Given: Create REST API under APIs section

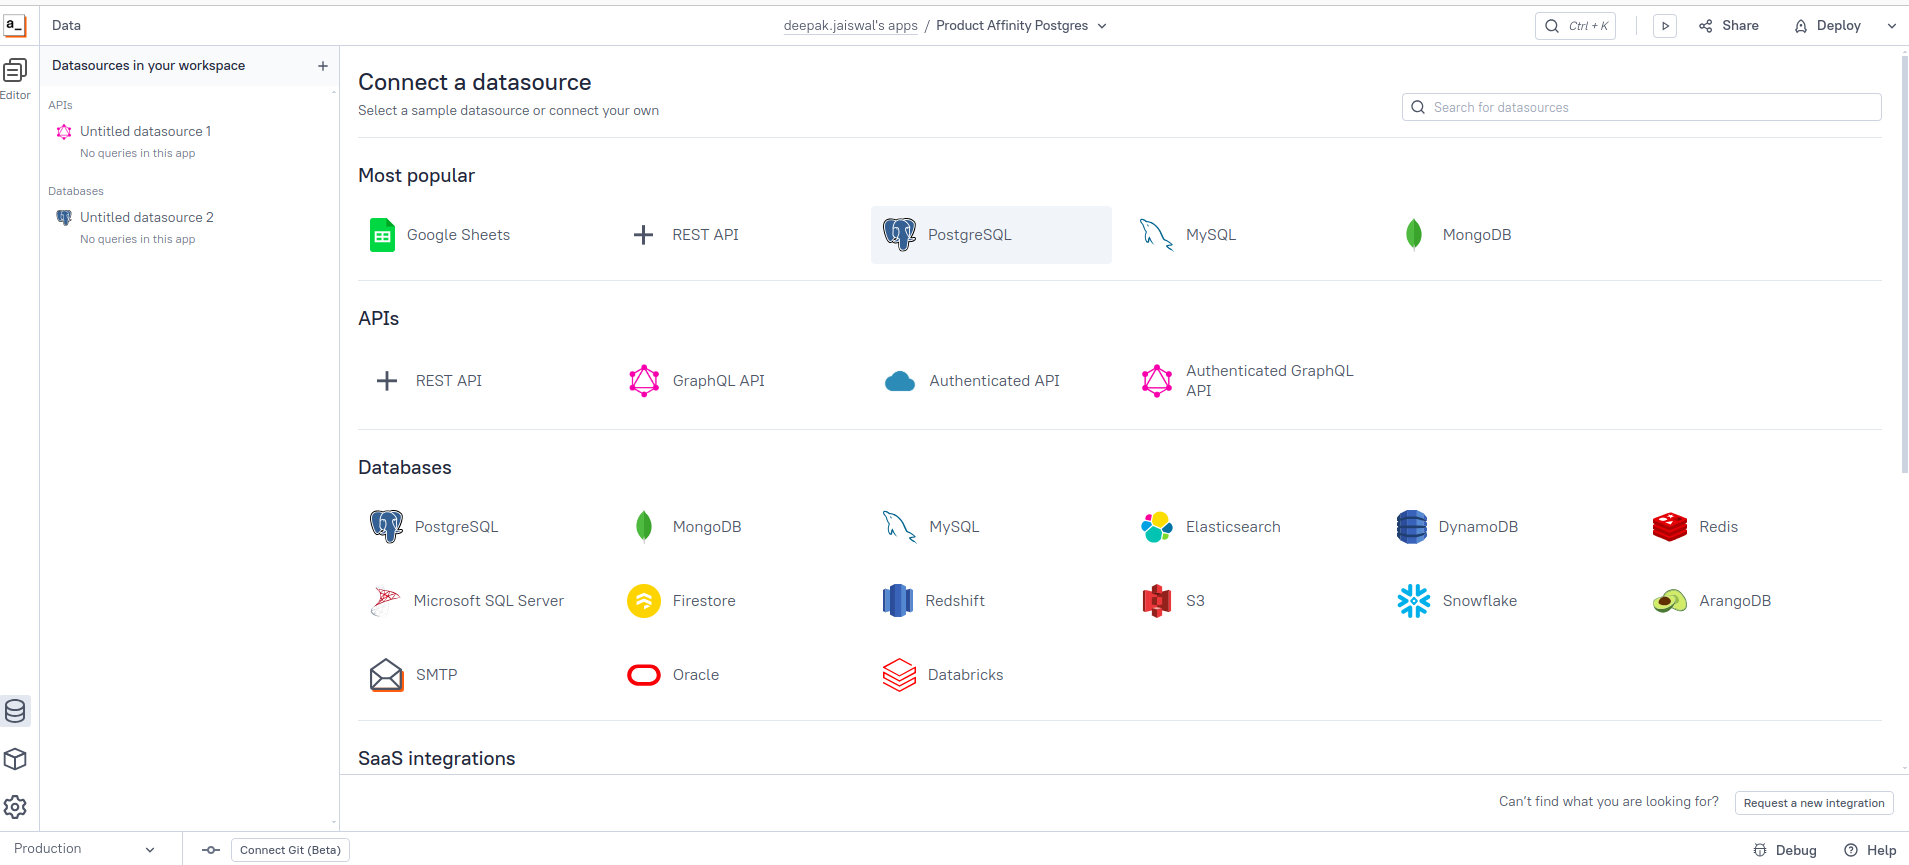Looking at the screenshot, I should (429, 381).
